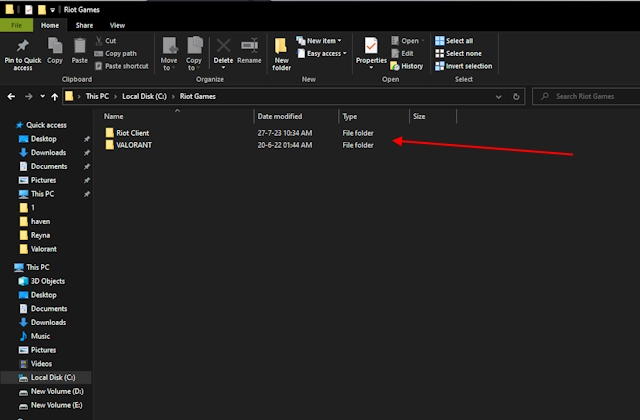Sort by Date modified column
This screenshot has width=640, height=420.
coord(296,116)
